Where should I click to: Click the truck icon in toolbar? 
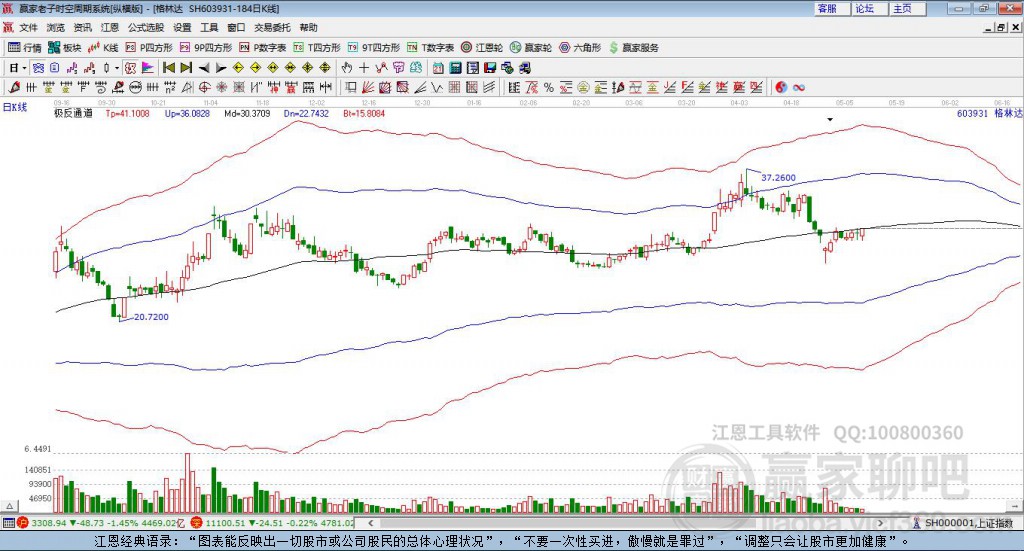pyautogui.click(x=524, y=68)
